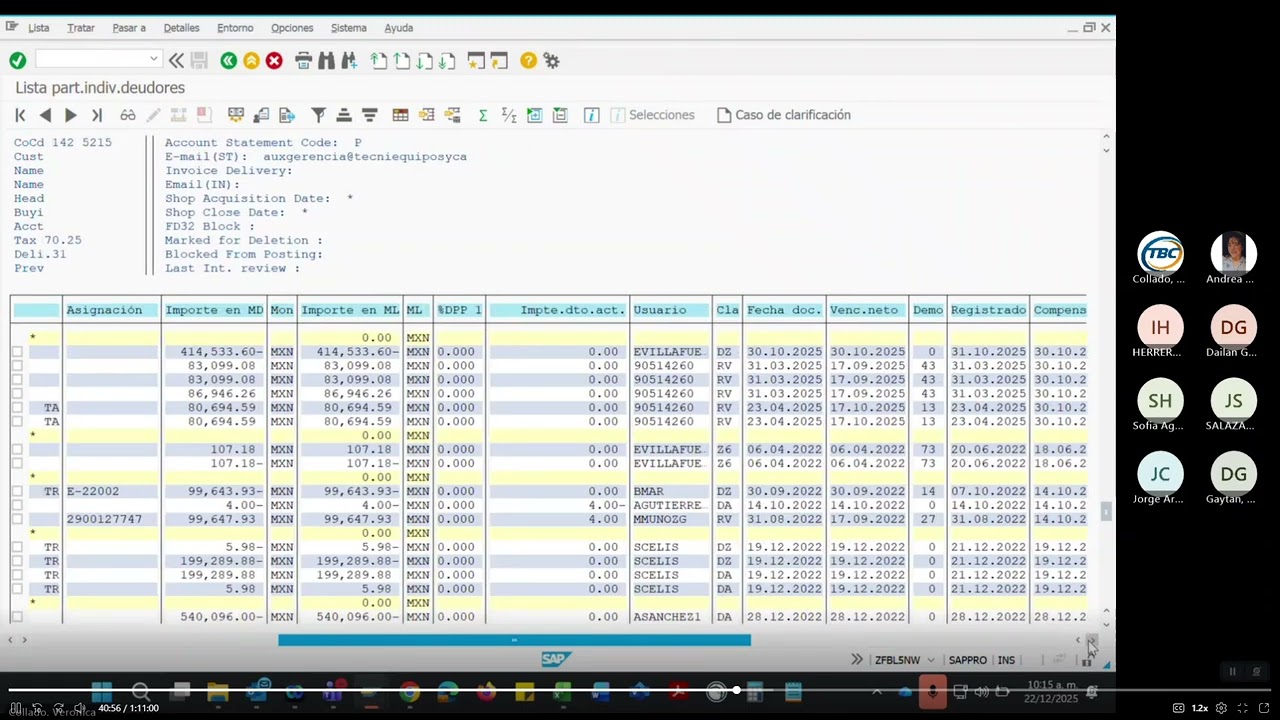Click the vertical scrollbar's down arrow at the bottom
The height and width of the screenshot is (720, 1280).
(1106, 625)
